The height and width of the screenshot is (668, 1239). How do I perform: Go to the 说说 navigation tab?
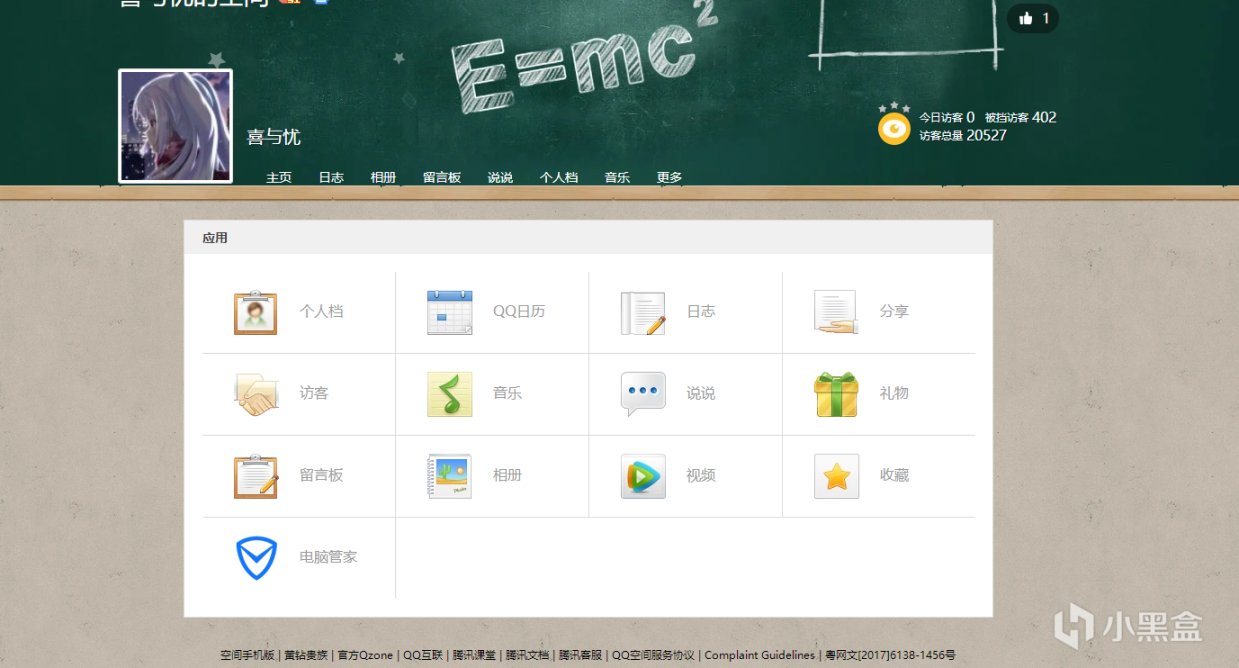pos(500,177)
